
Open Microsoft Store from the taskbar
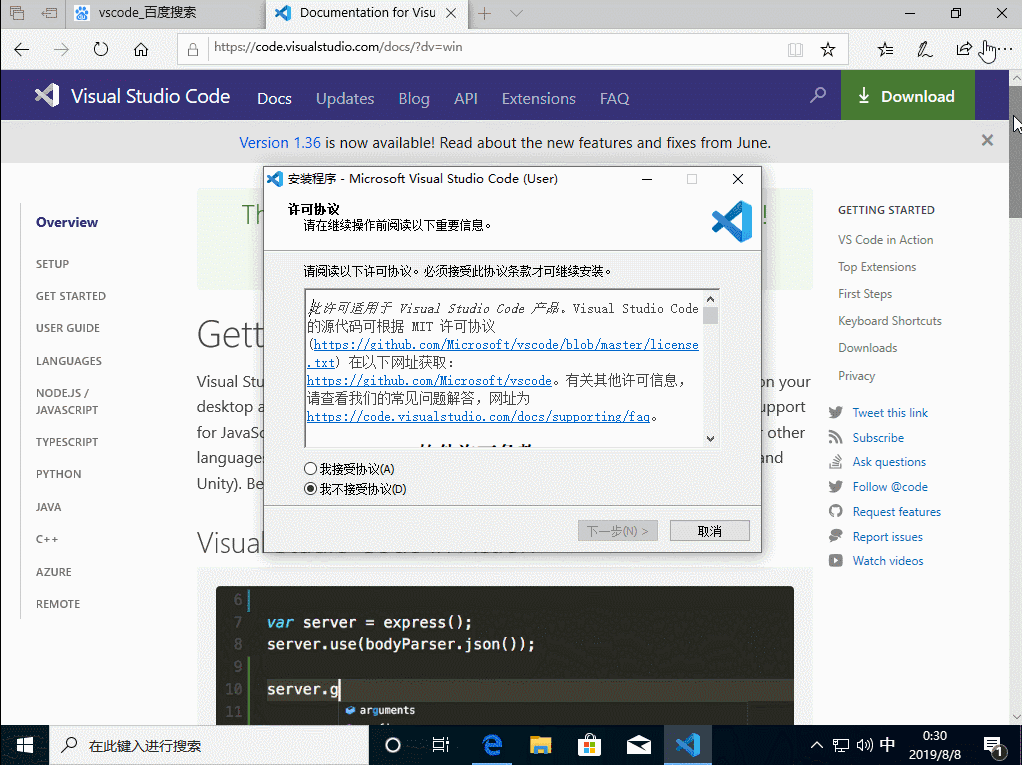(x=589, y=745)
